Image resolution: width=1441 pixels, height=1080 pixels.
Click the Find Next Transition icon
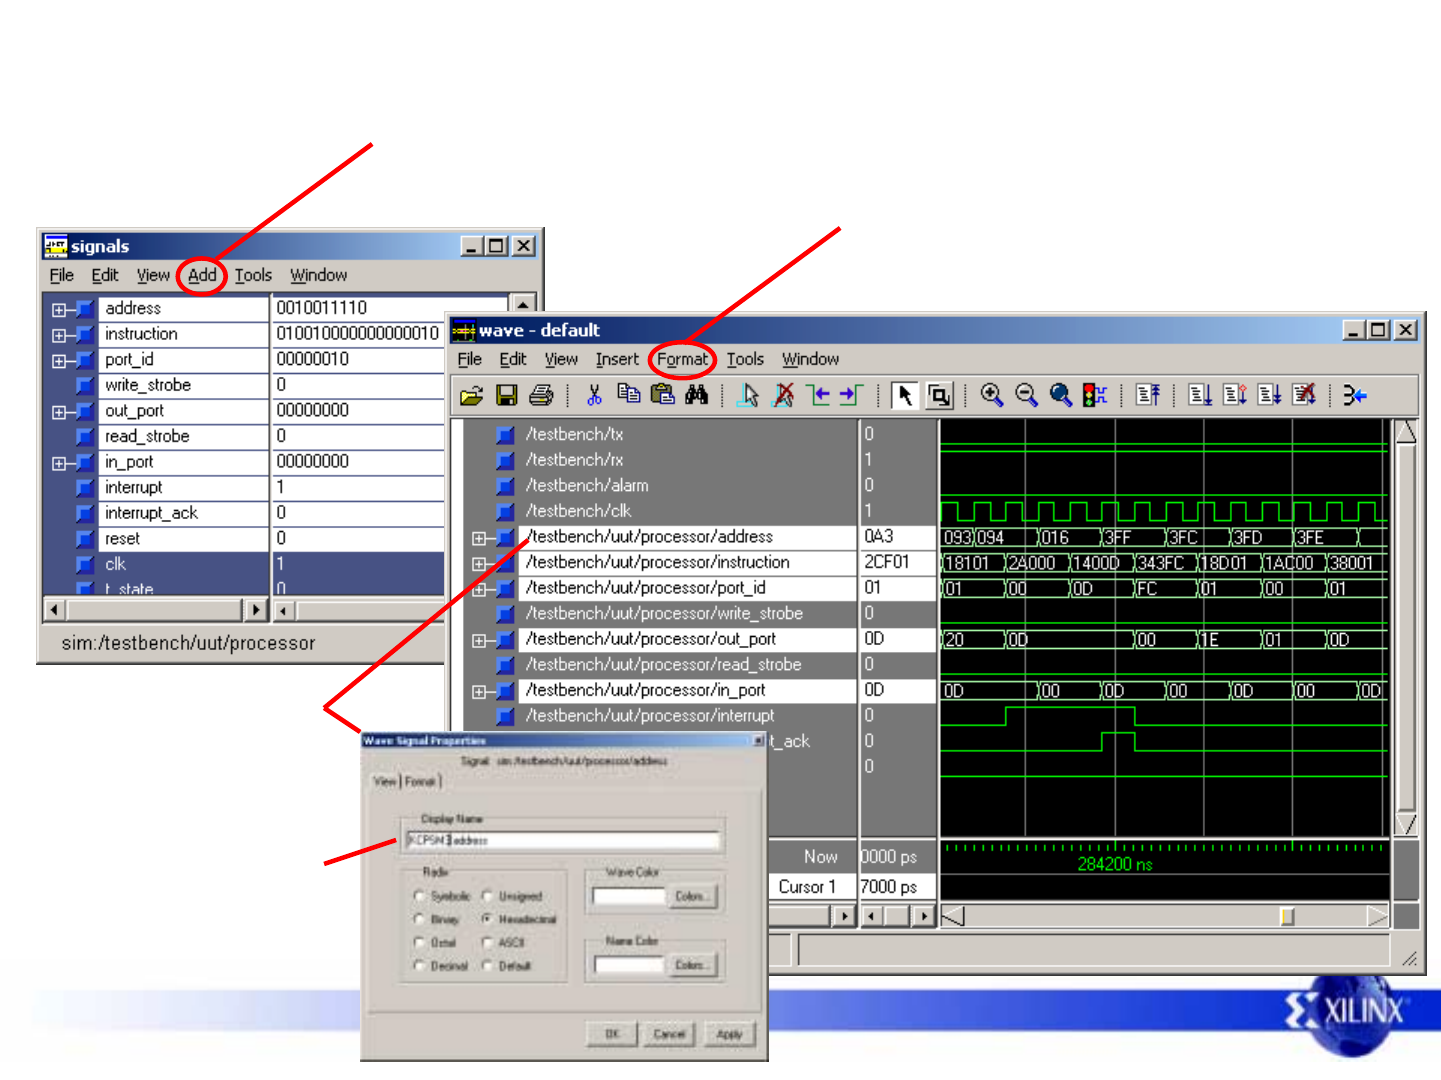[851, 396]
